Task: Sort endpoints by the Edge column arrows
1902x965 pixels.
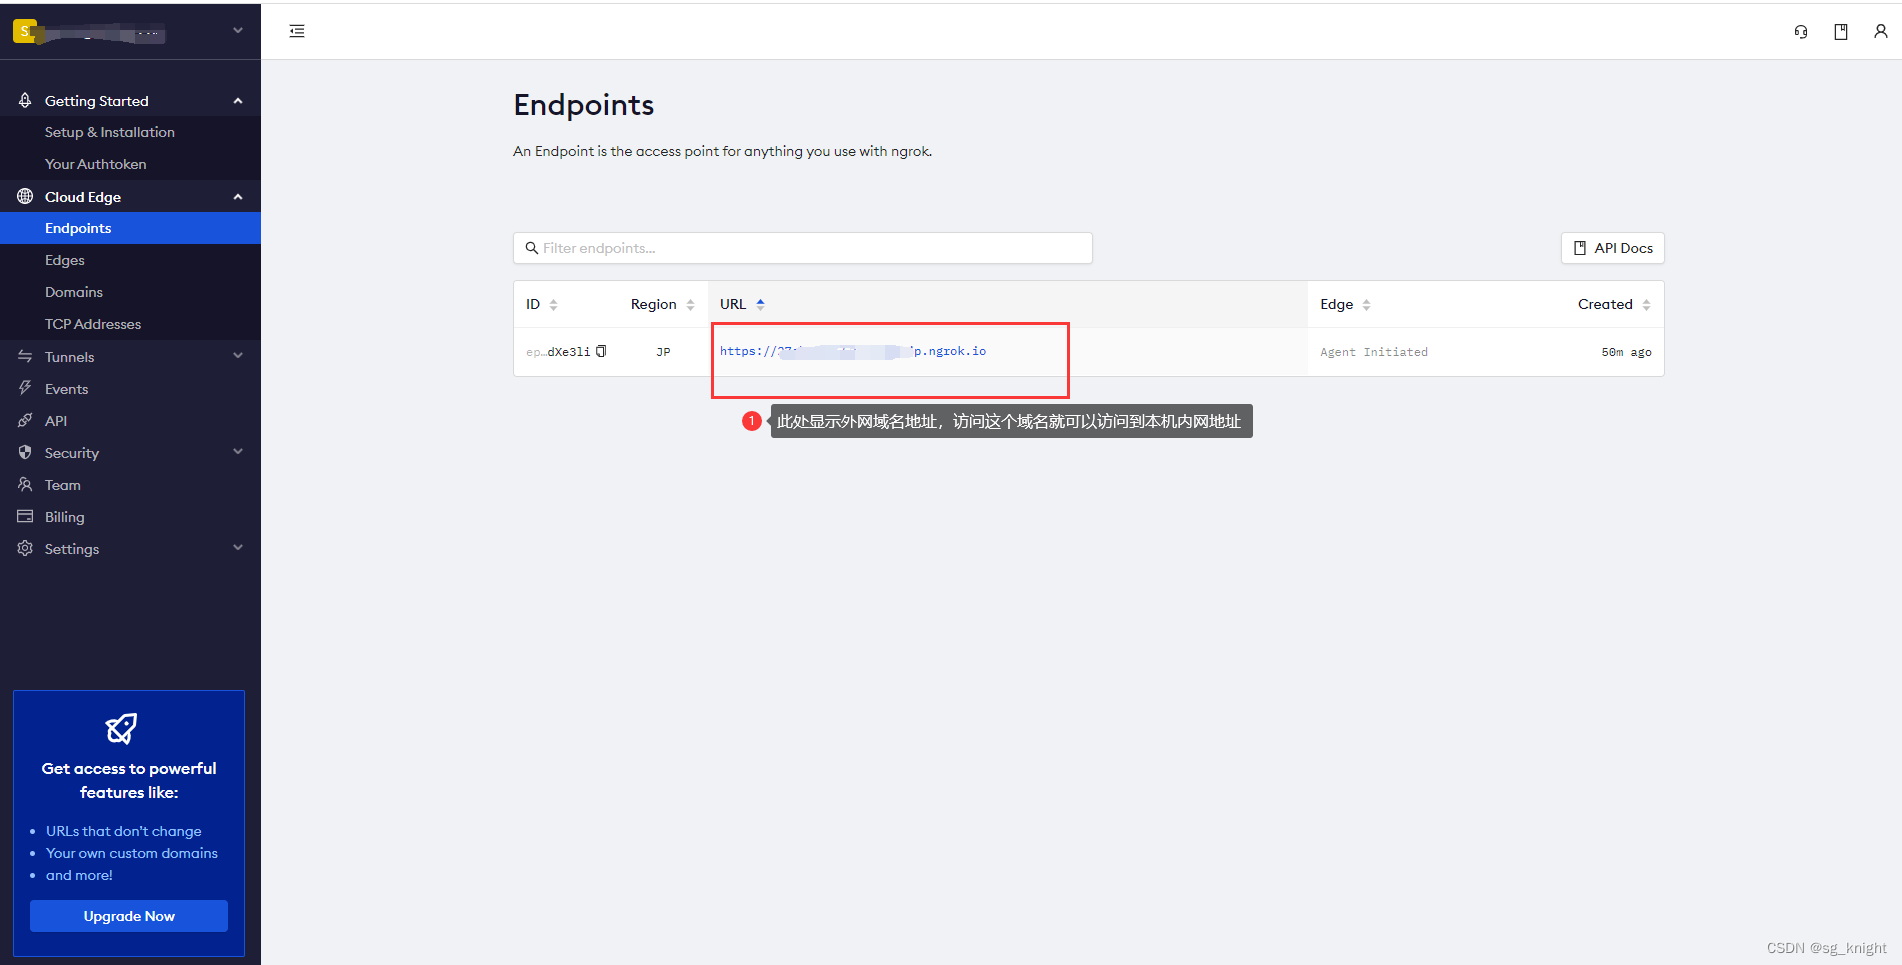Action: [x=1366, y=305]
